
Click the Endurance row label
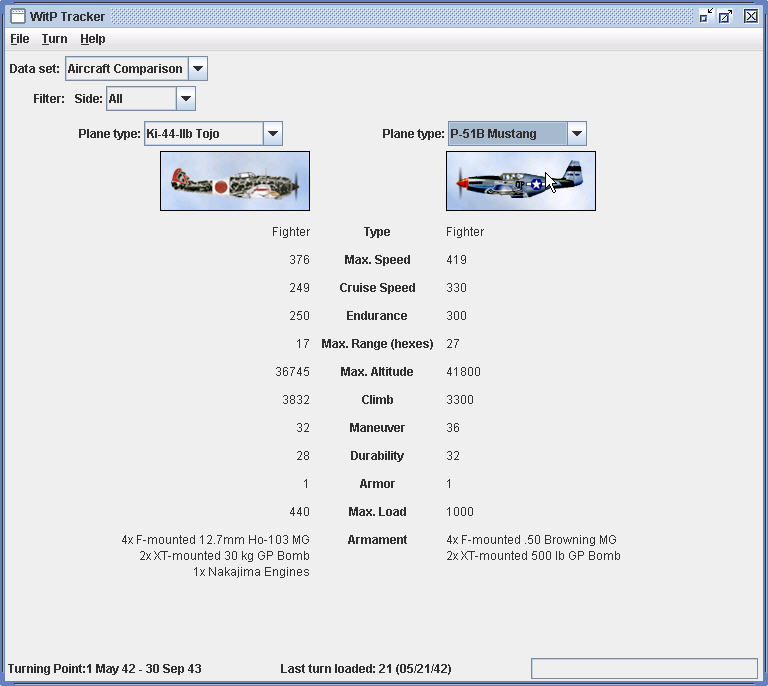coord(377,315)
